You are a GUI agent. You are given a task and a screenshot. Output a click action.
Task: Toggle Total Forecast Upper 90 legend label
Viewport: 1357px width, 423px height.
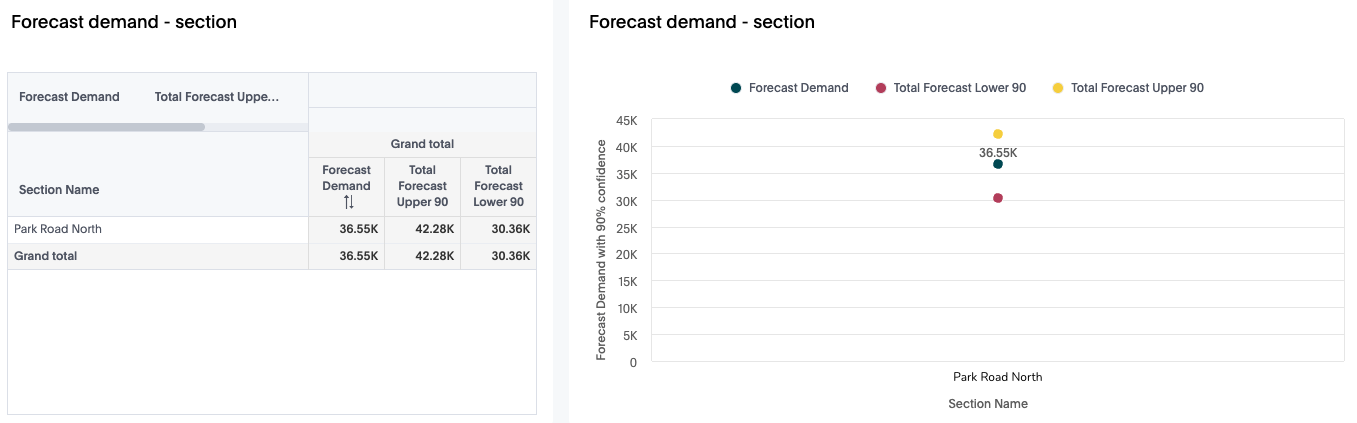[1137, 88]
